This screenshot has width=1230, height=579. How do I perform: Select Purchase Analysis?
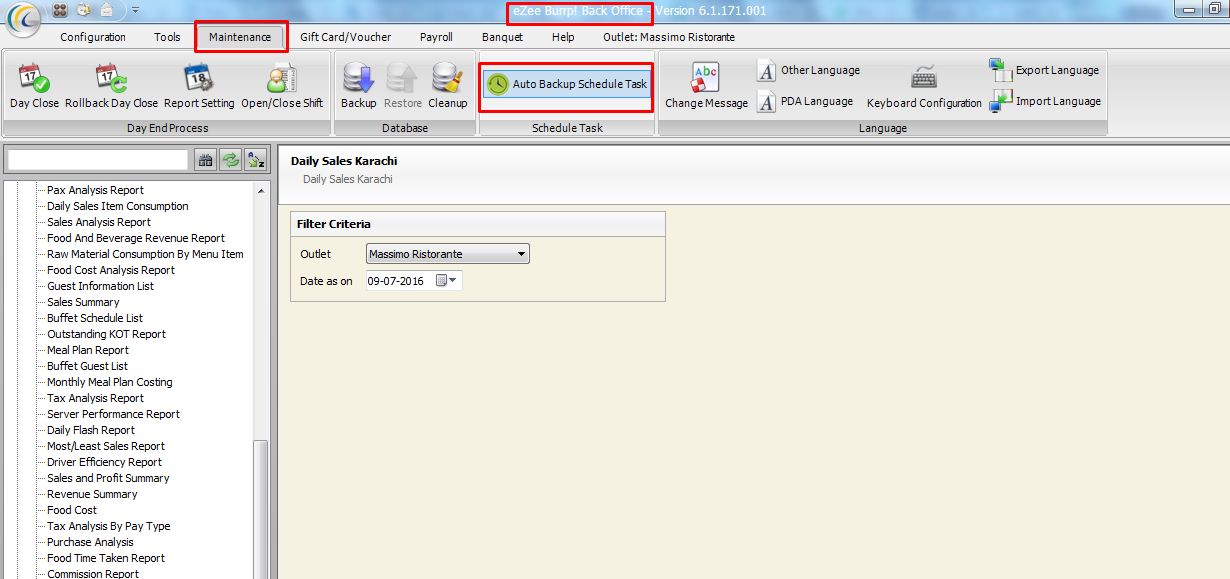point(90,542)
